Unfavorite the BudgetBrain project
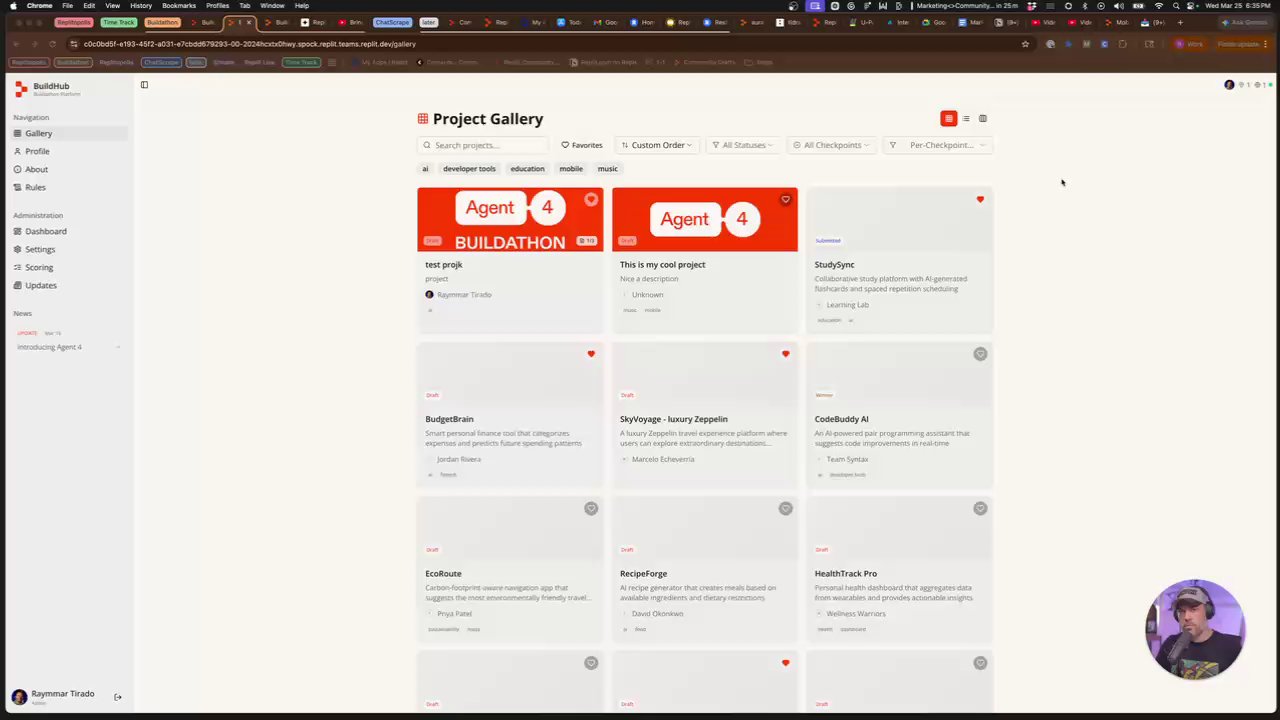The width and height of the screenshot is (1280, 720). 591,354
